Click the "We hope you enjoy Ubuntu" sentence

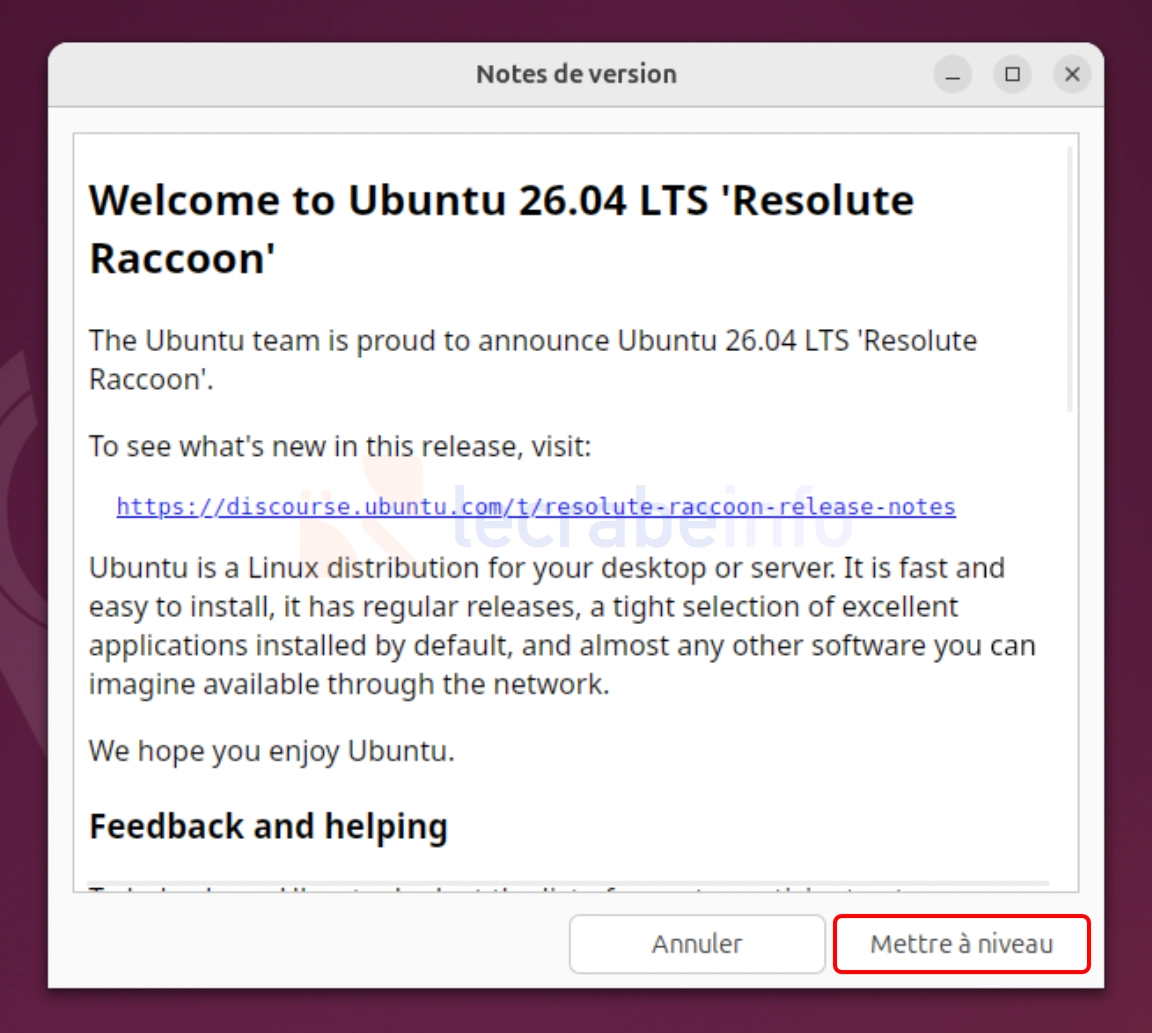point(272,751)
